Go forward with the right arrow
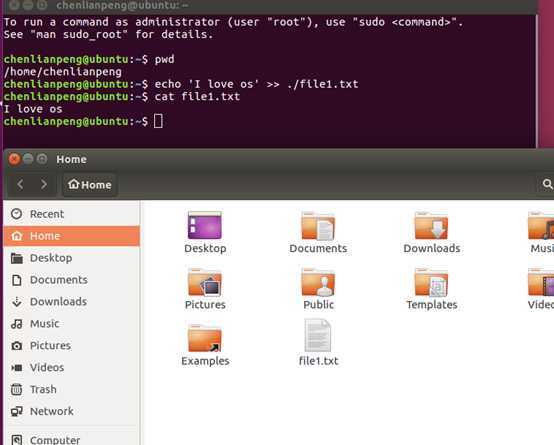 [x=44, y=184]
